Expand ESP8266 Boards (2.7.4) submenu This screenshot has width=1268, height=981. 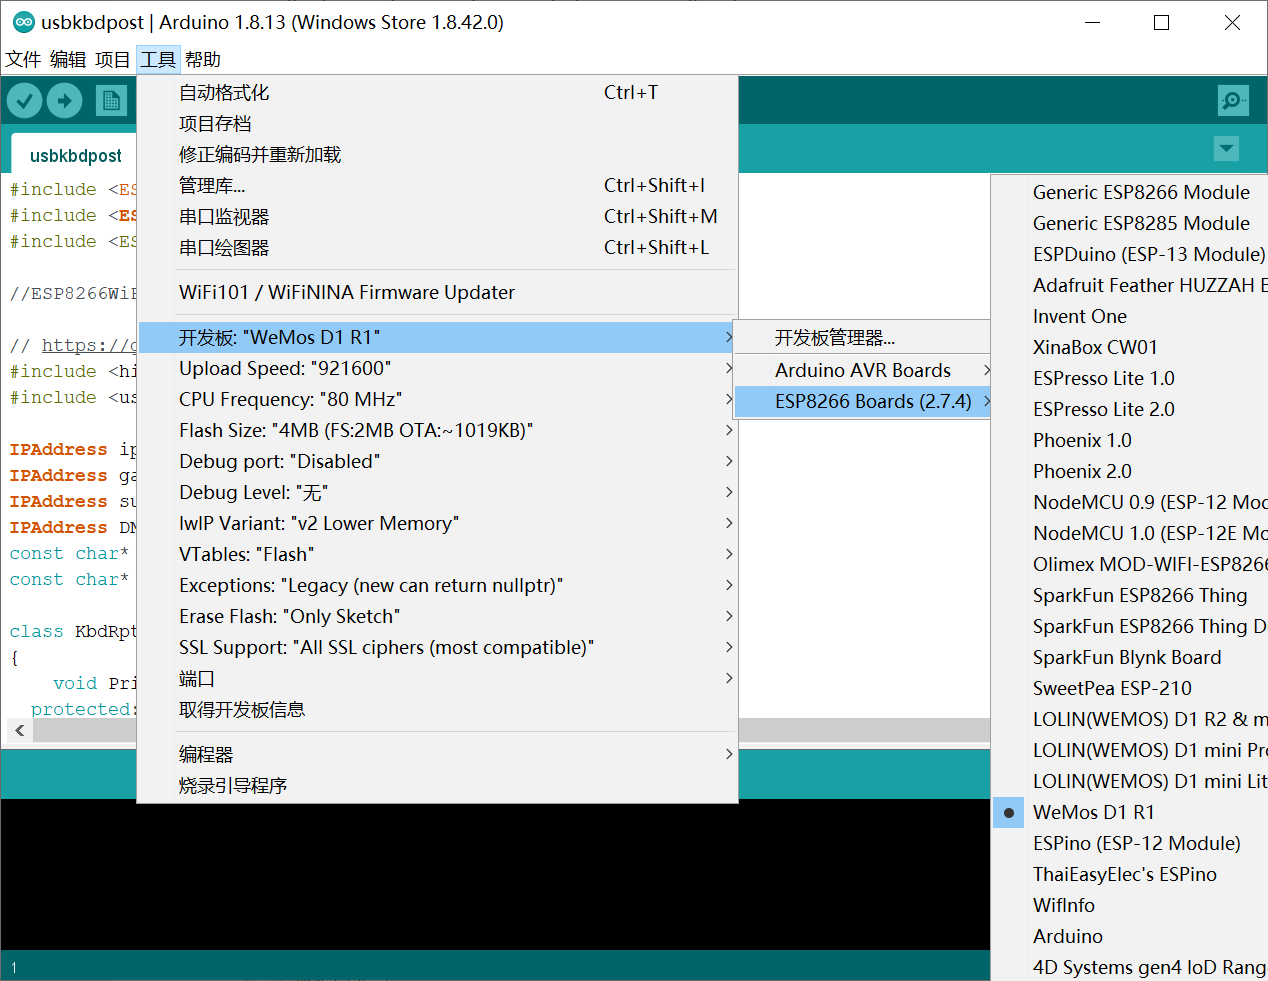[864, 401]
